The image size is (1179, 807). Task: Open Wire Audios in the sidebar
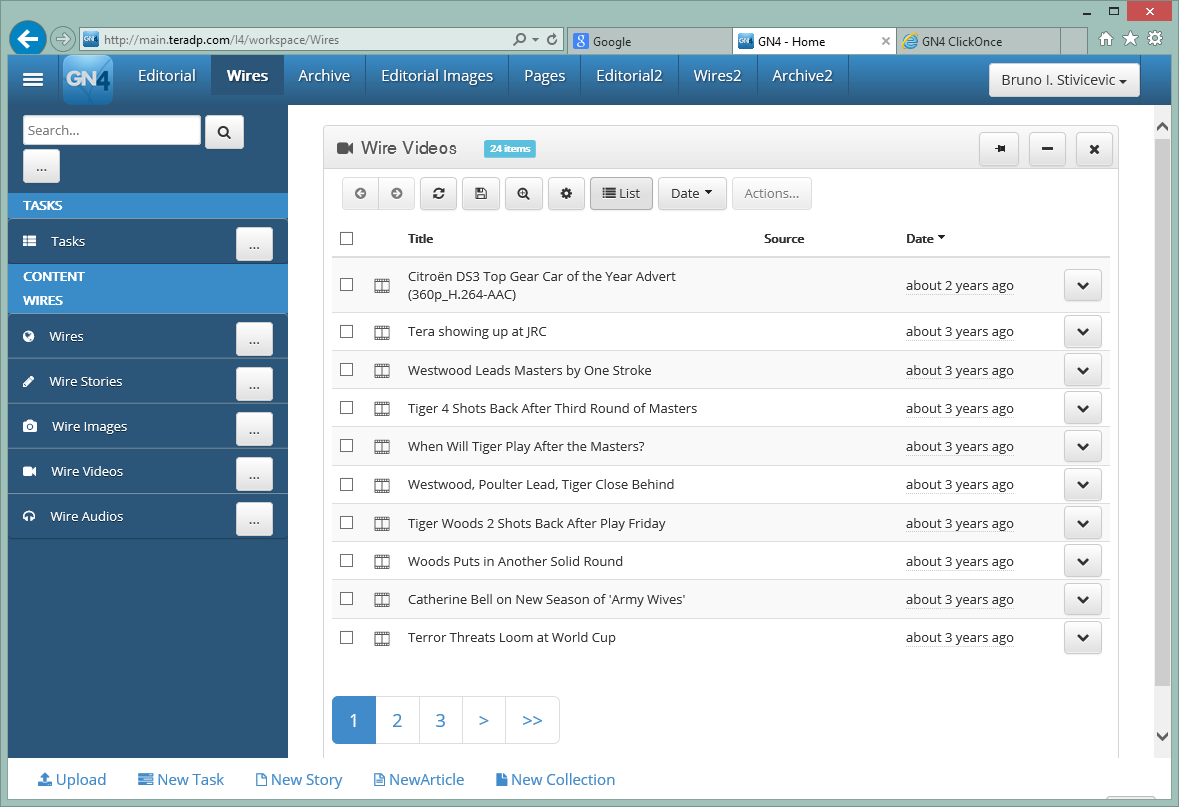(x=86, y=517)
